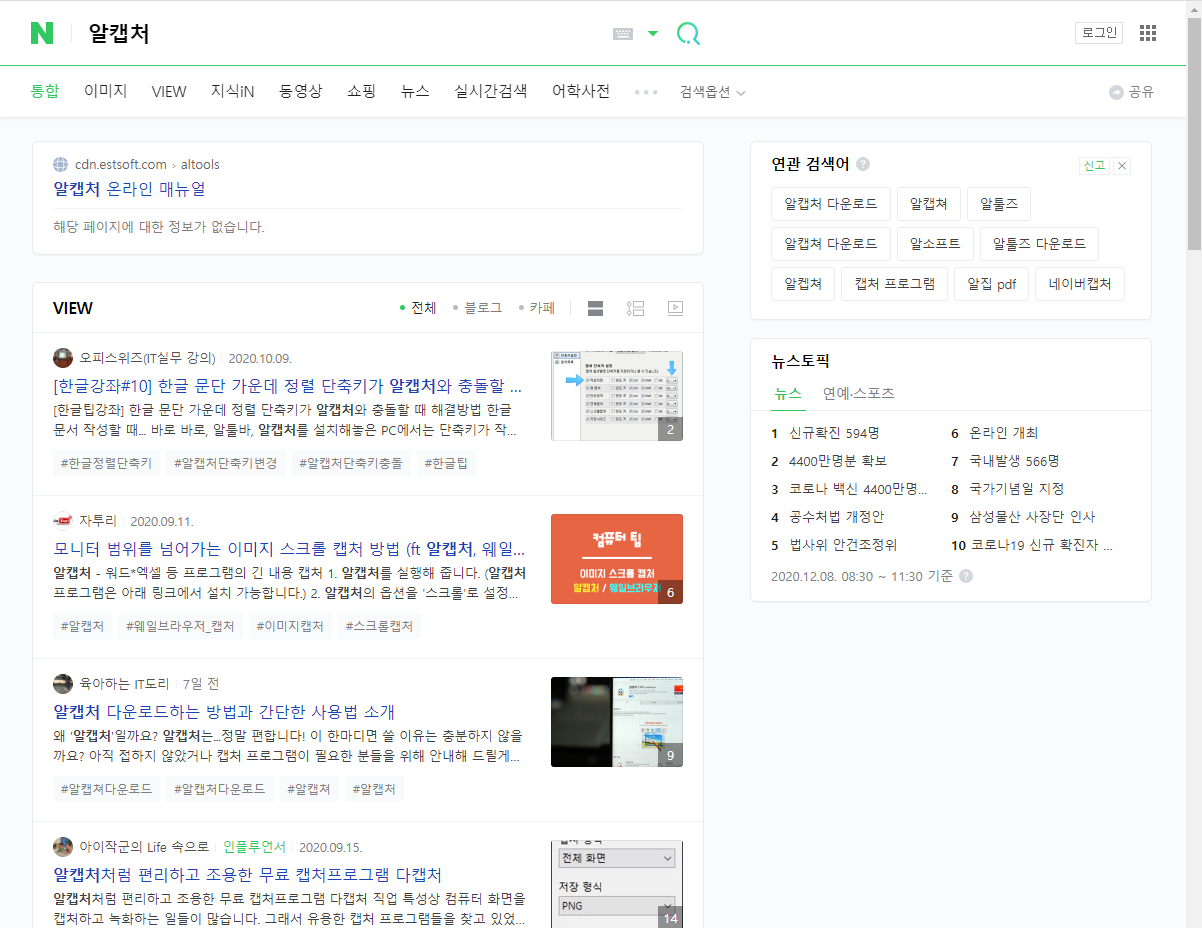Open the 한글강좌#10 post title

[x=288, y=386]
